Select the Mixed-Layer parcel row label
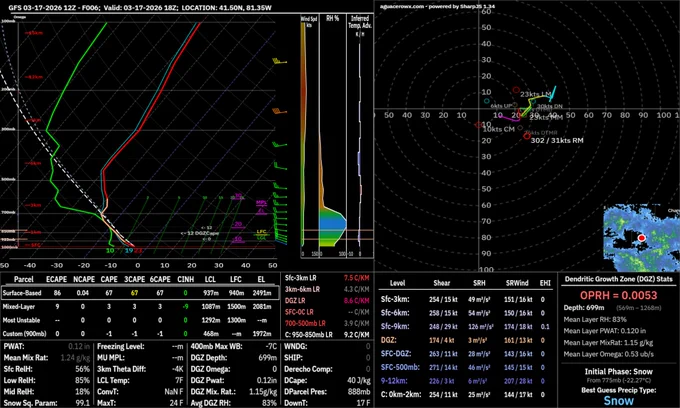The height and width of the screenshot is (408, 680). pos(21,307)
